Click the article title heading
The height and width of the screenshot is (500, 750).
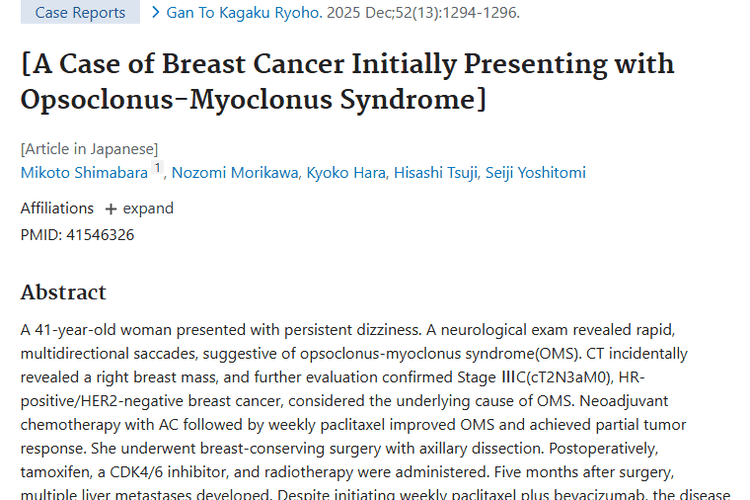(x=347, y=82)
